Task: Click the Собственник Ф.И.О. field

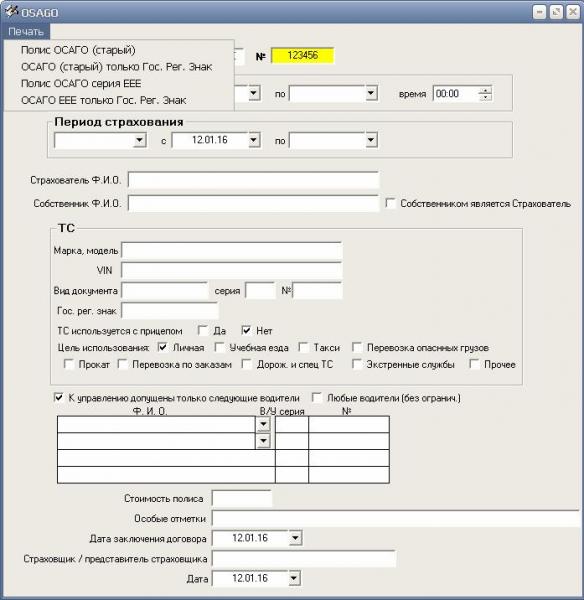Action: 253,203
